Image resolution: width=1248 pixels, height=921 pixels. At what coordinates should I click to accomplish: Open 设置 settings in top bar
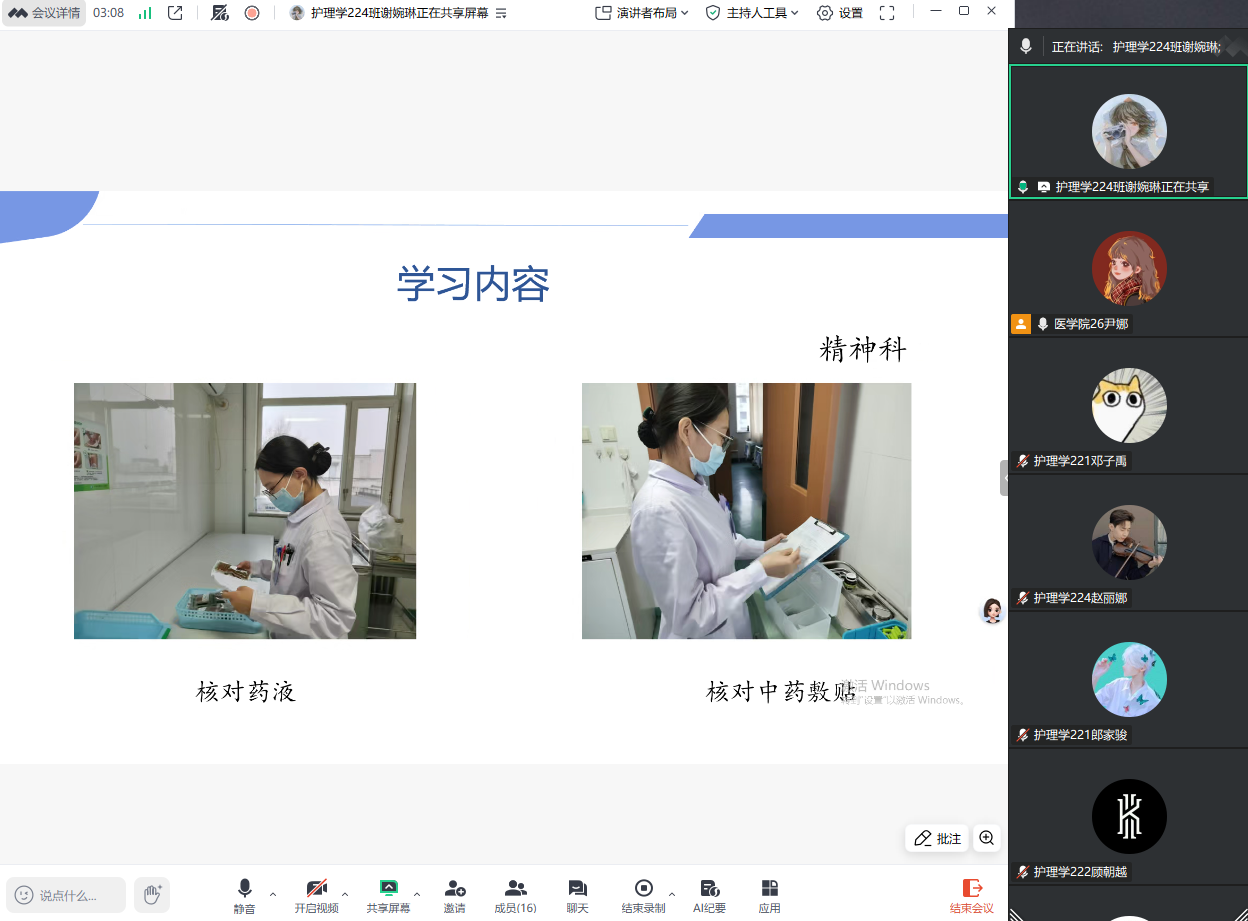(x=840, y=13)
